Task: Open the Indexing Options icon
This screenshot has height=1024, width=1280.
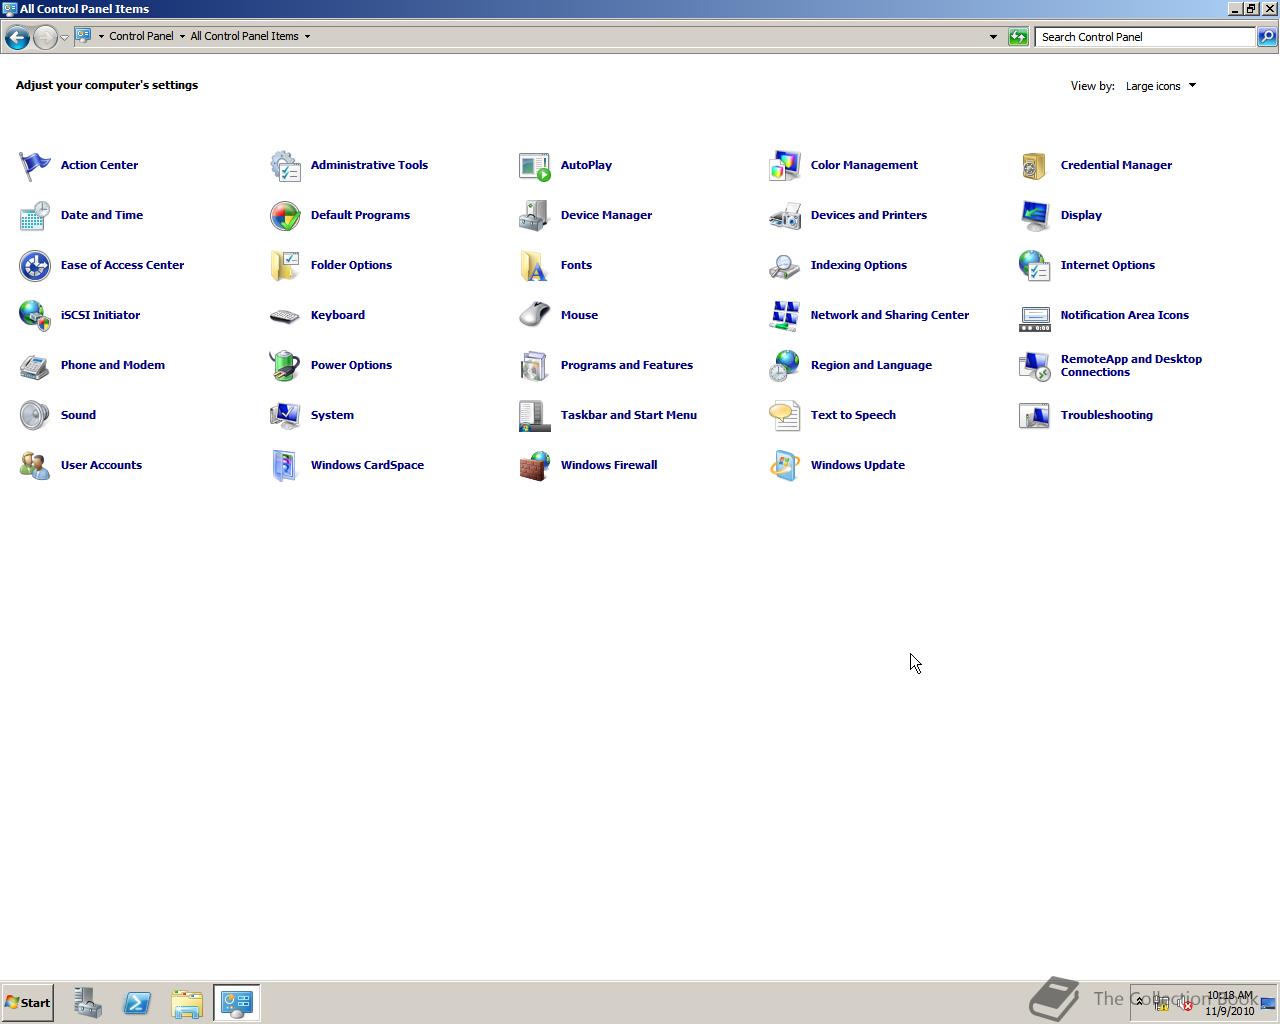Action: tap(785, 265)
